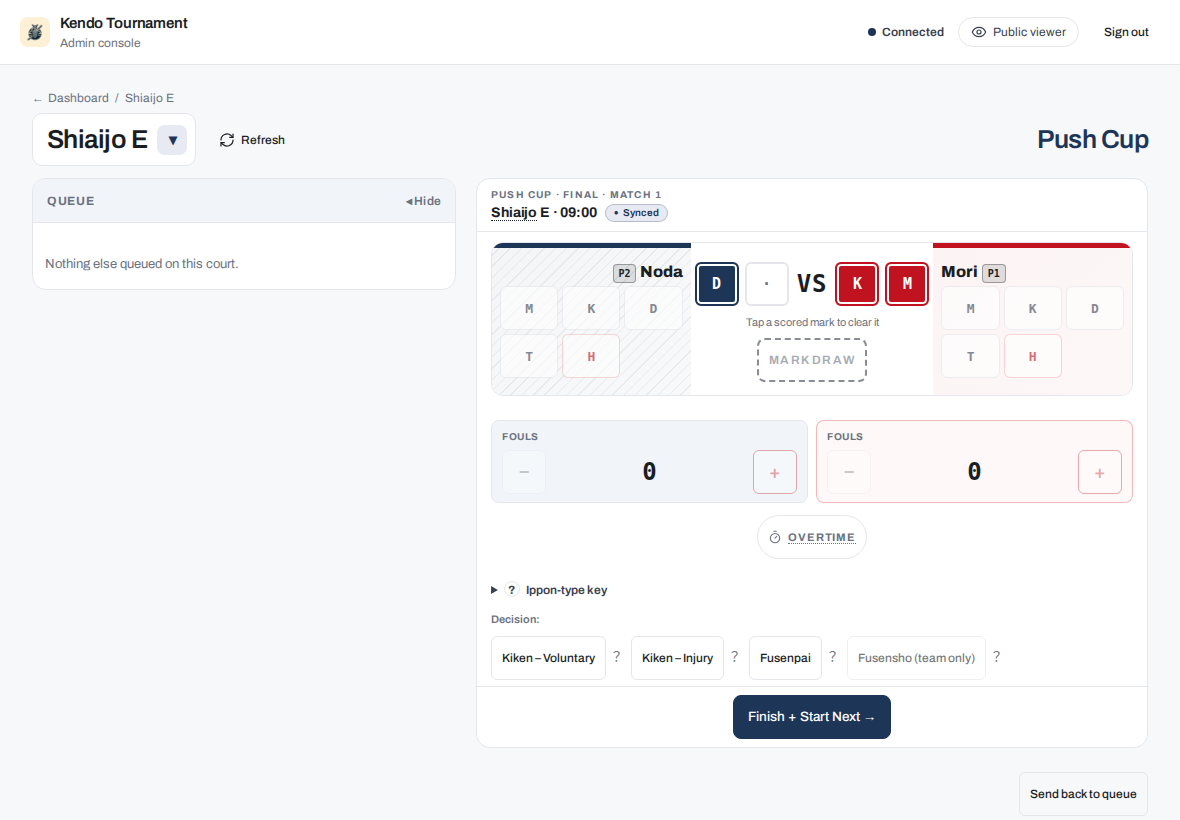Send match back to queue
Viewport: 1180px width, 820px height.
coord(1083,794)
